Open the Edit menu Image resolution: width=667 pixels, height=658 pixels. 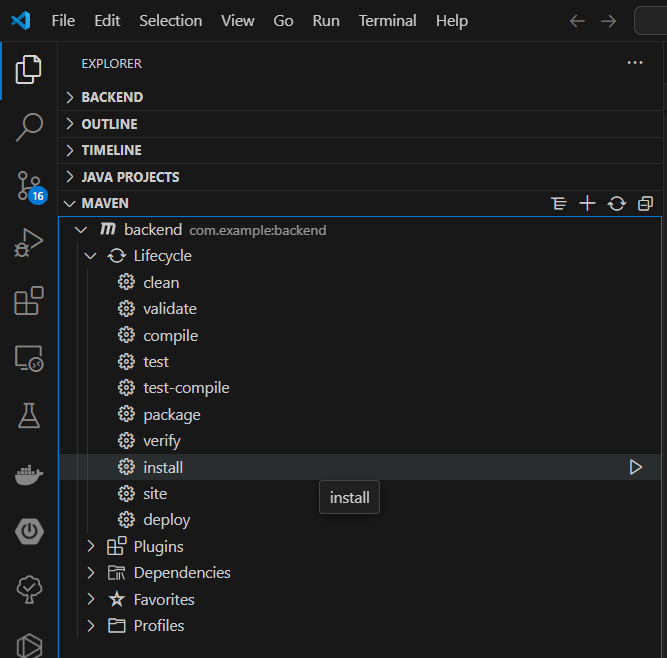107,21
